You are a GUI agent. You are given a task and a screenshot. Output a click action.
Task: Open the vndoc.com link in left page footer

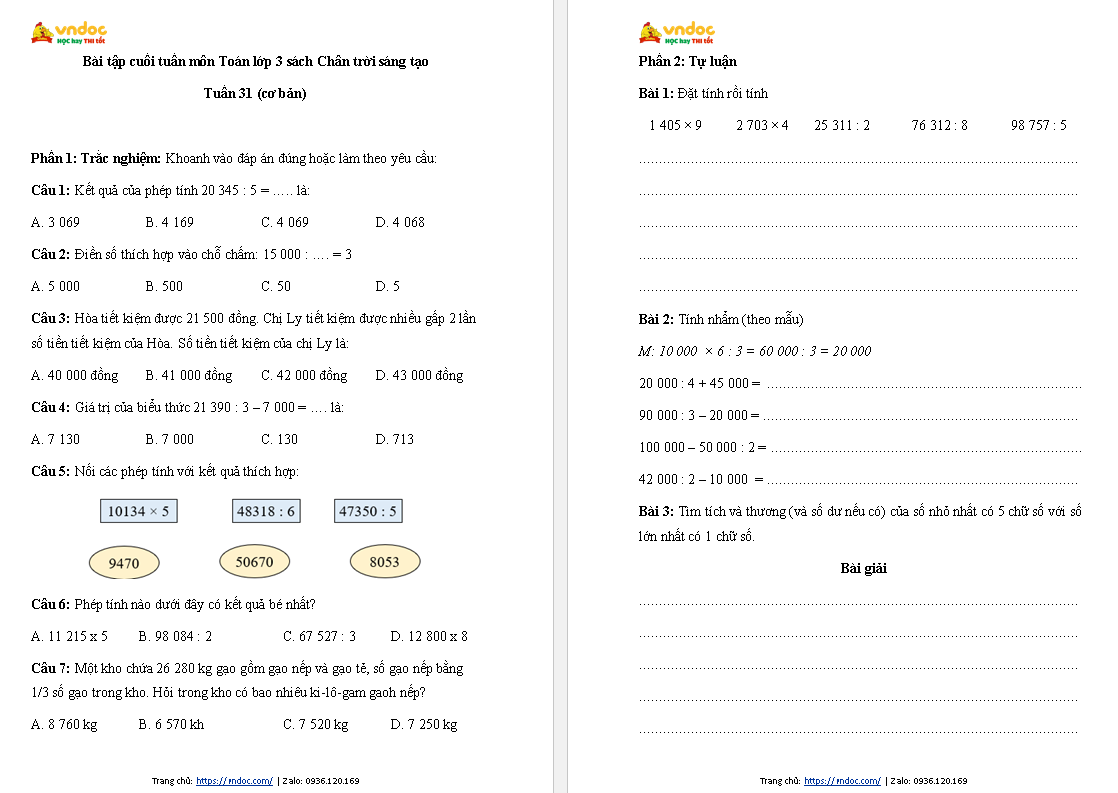click(234, 781)
